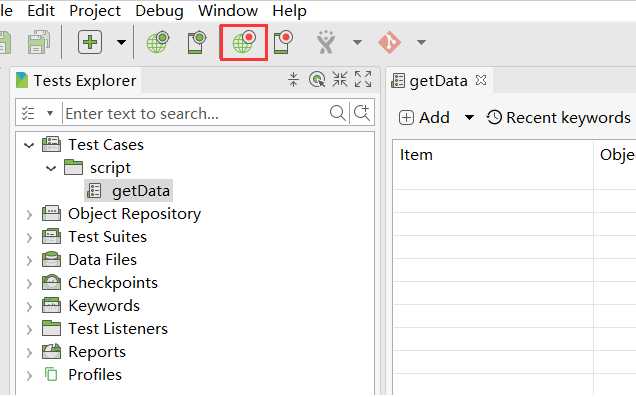636x397 pixels.
Task: Click the Item column header
Action: point(493,155)
